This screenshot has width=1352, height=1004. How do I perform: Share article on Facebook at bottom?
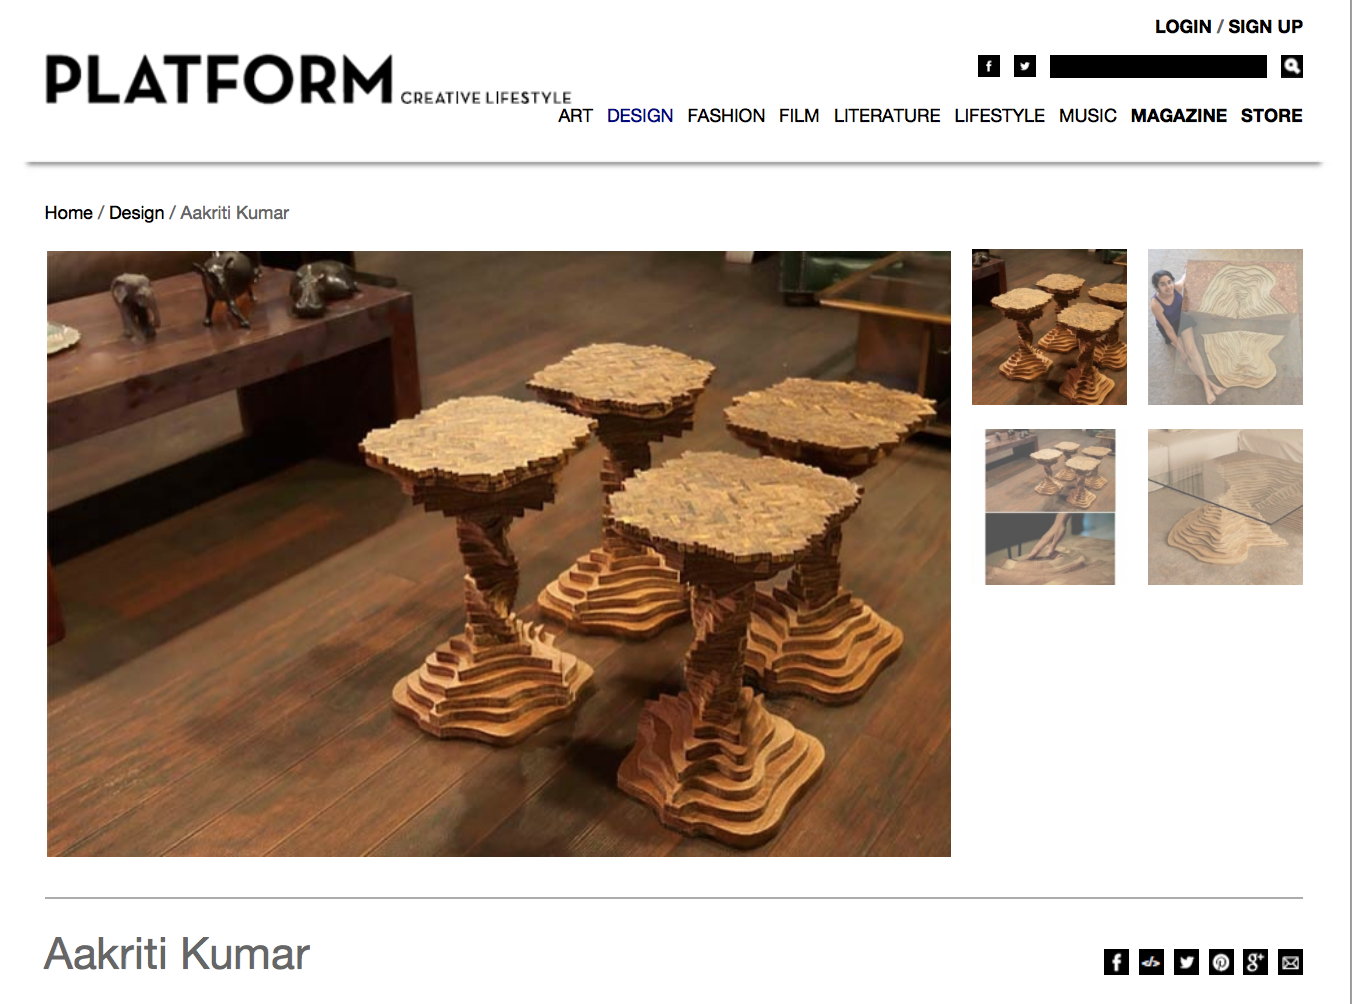point(1116,962)
